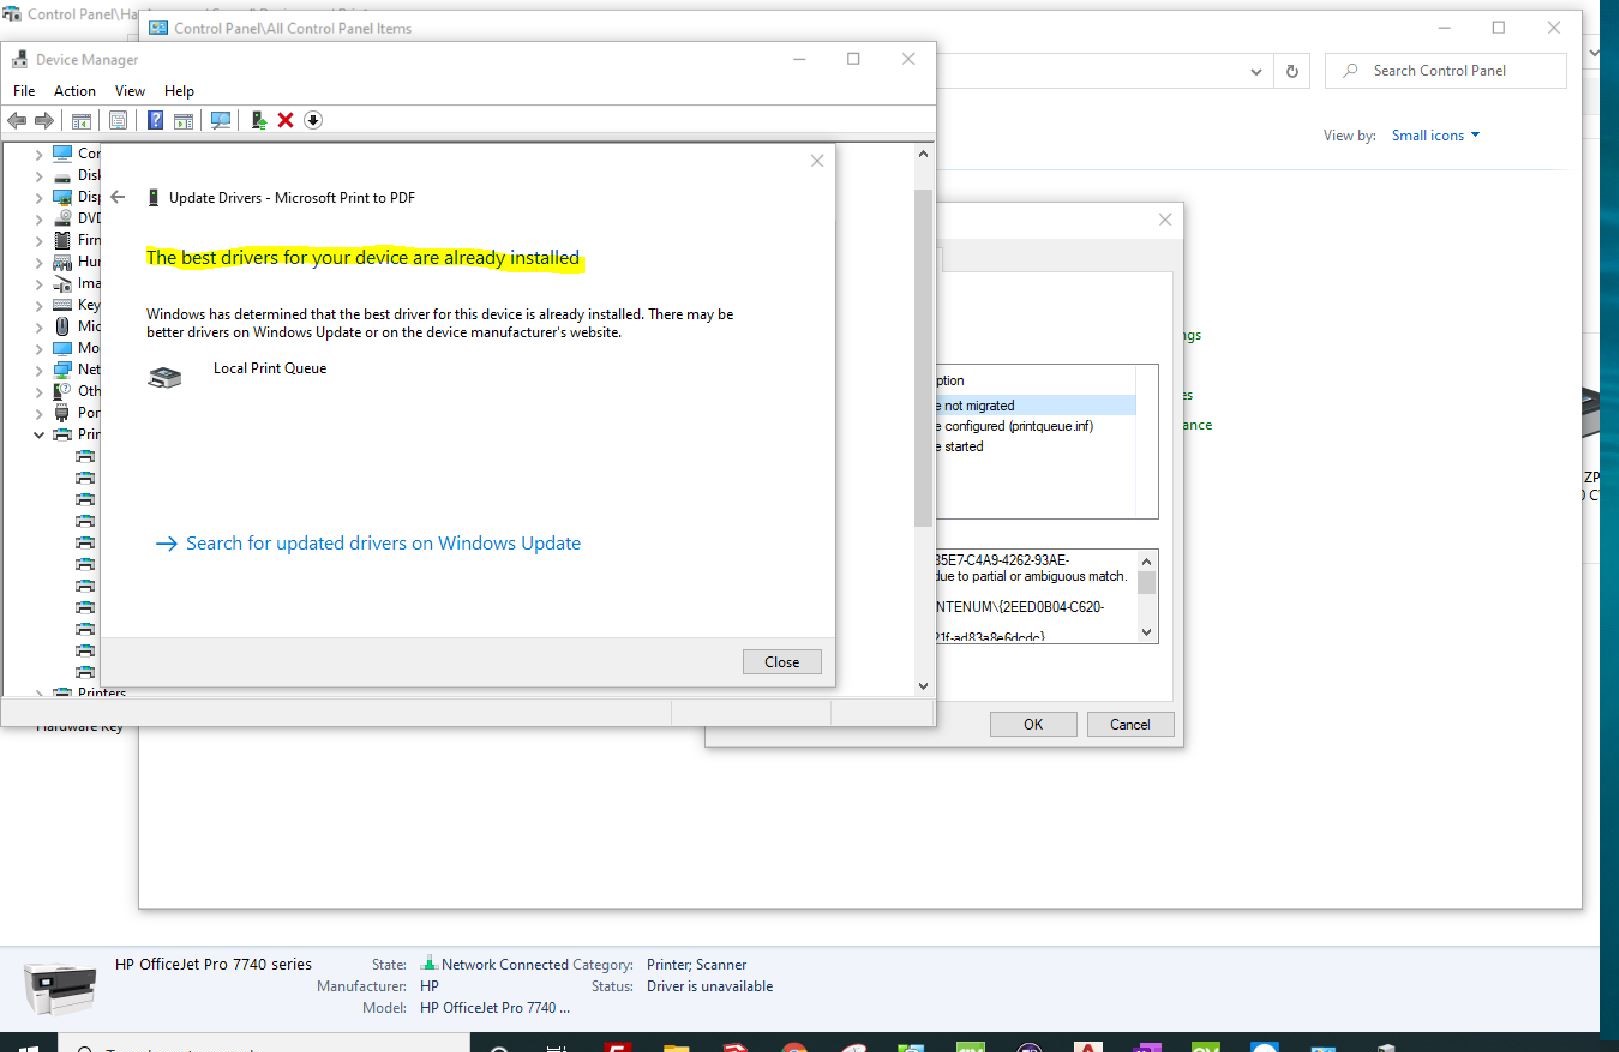This screenshot has width=1619, height=1052.
Task: Click OK in the device properties dialog
Action: coord(1033,725)
